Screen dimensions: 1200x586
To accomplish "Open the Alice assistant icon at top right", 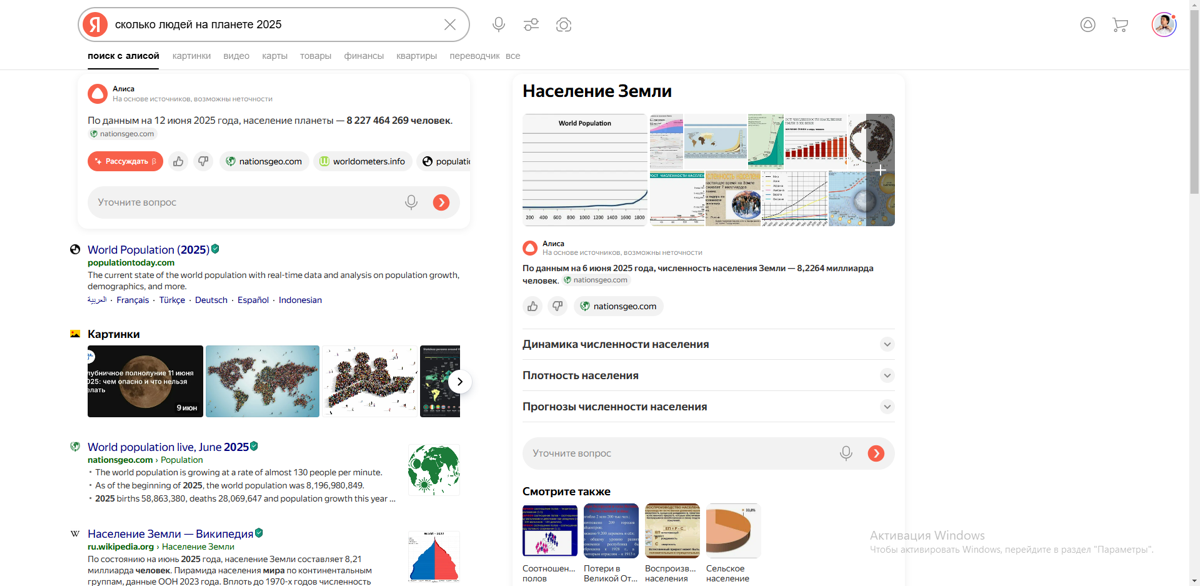I will point(1088,24).
